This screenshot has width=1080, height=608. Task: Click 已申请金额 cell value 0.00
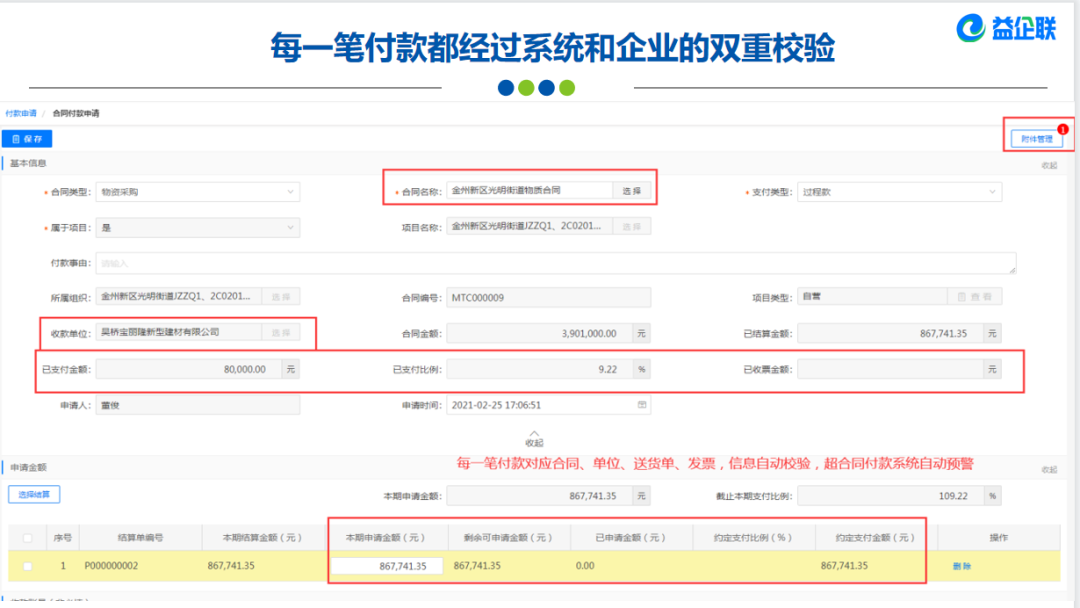585,565
